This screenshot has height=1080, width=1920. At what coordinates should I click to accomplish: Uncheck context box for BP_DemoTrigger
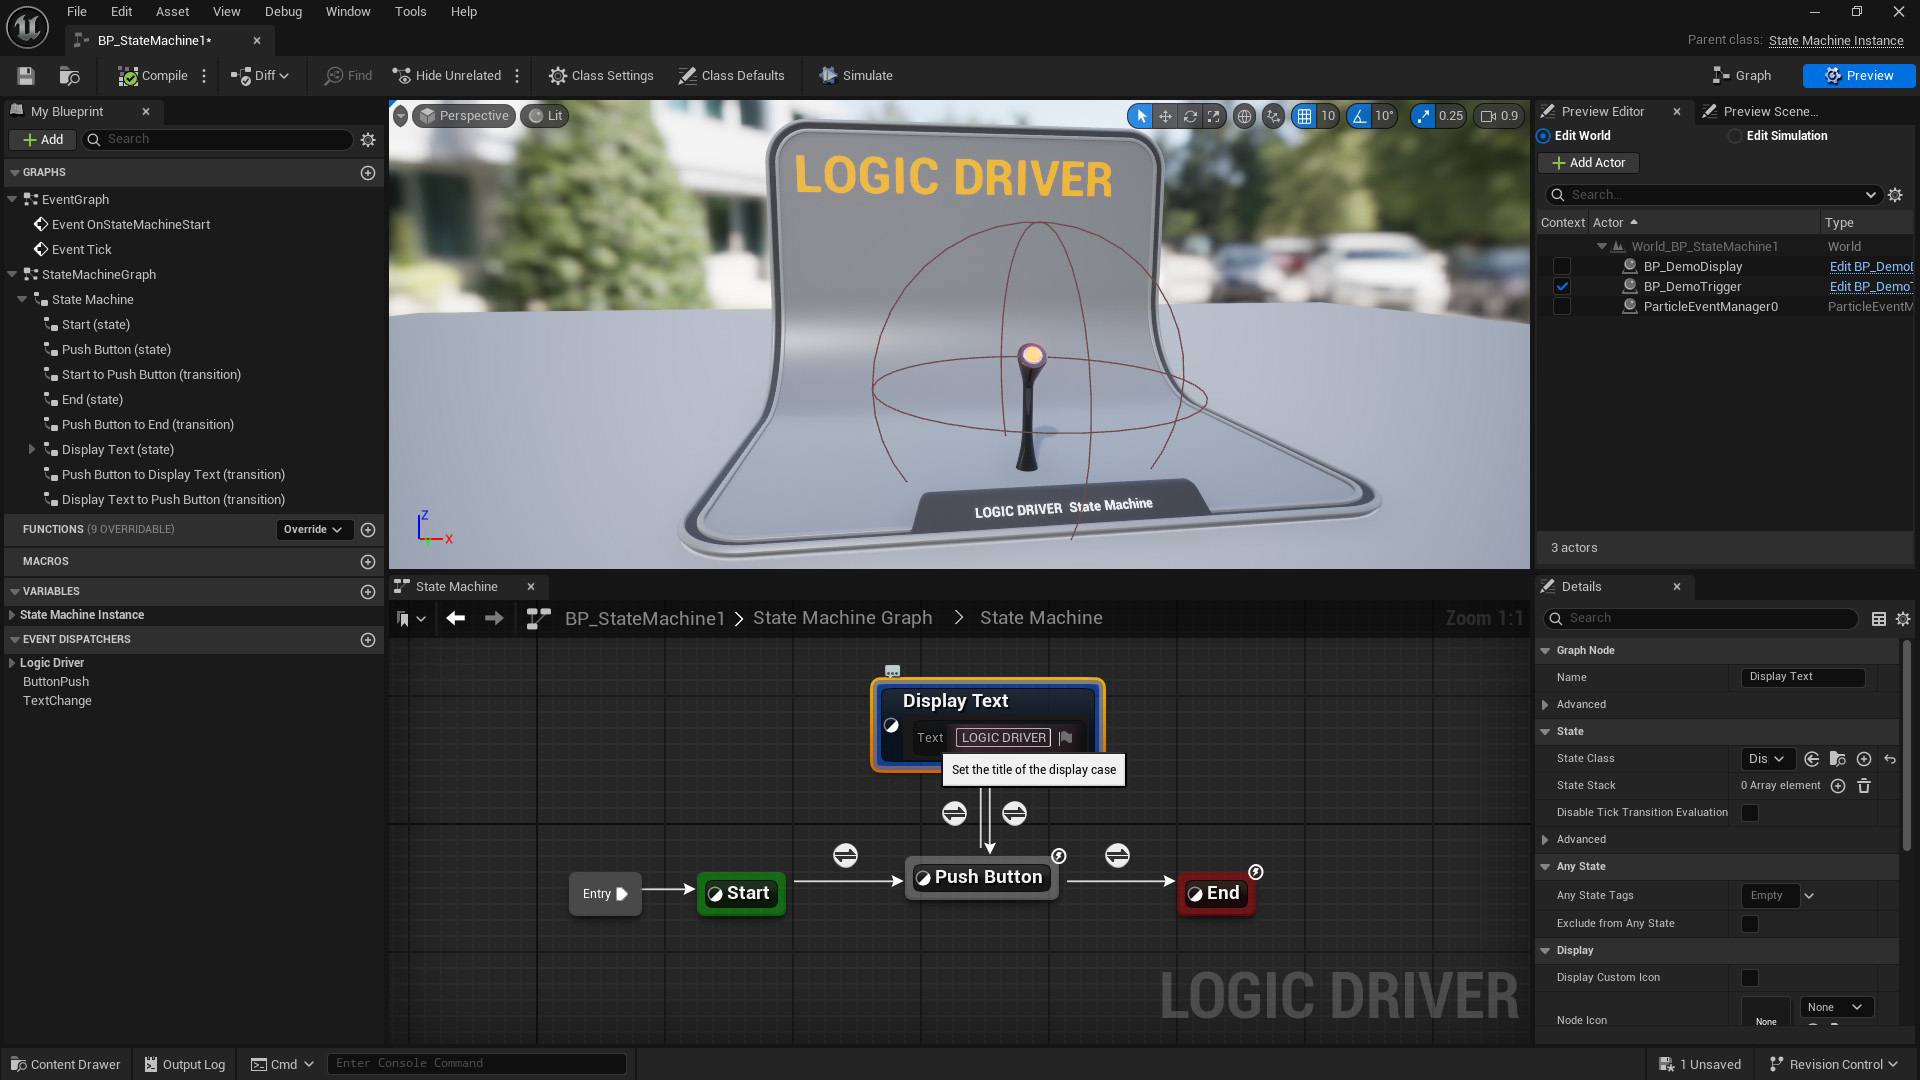(x=1562, y=287)
